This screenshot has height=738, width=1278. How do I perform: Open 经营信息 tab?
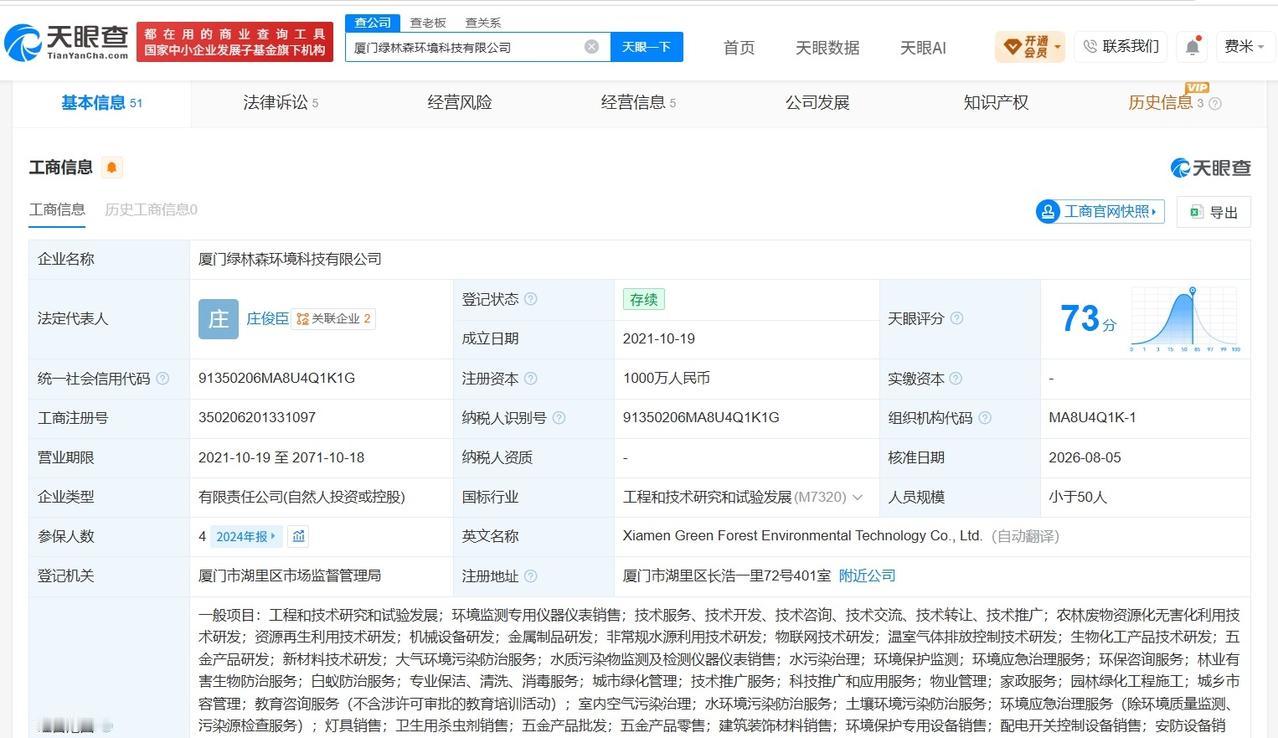pyautogui.click(x=638, y=102)
